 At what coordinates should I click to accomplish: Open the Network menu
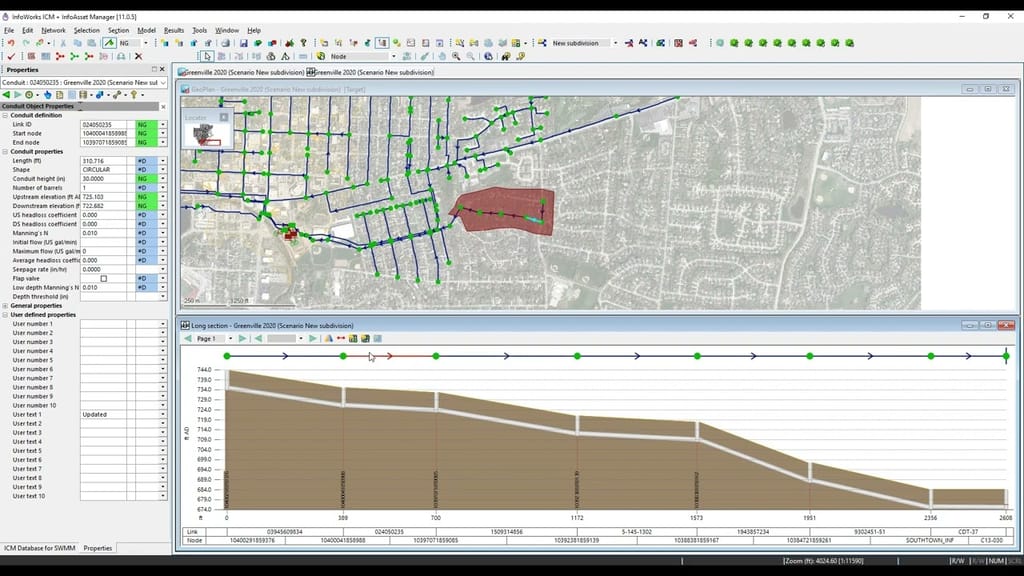54,30
